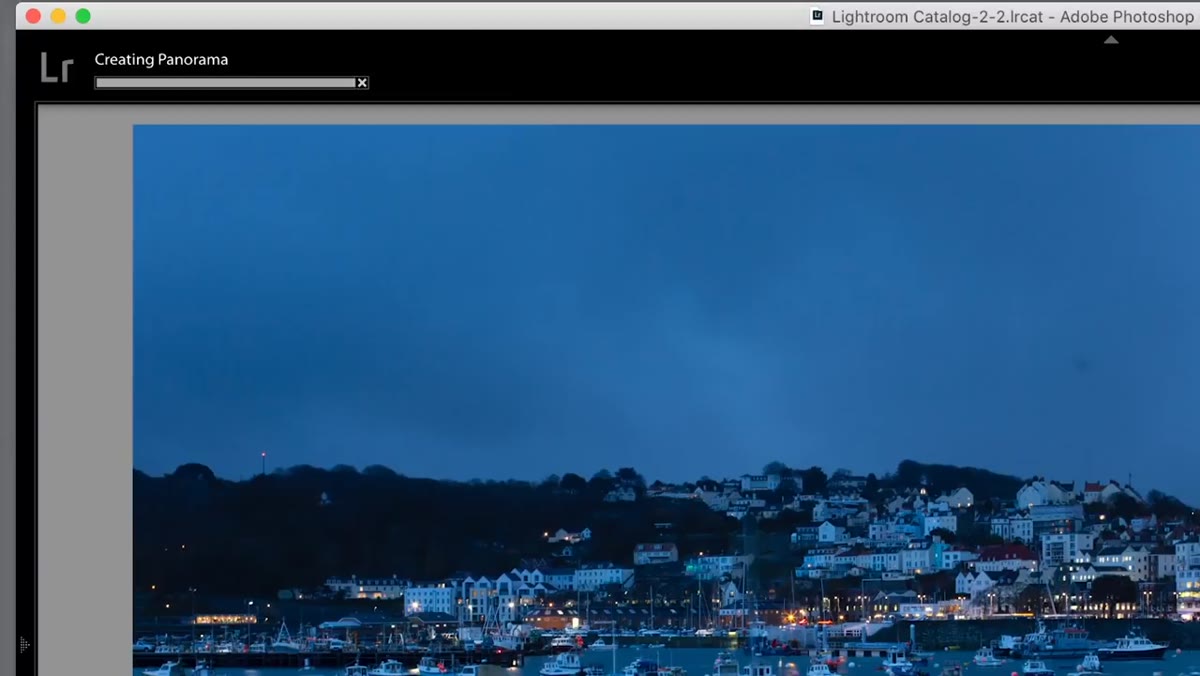Image resolution: width=1200 pixels, height=676 pixels.
Task: Click the Lr identity plate logo
Action: 57,68
